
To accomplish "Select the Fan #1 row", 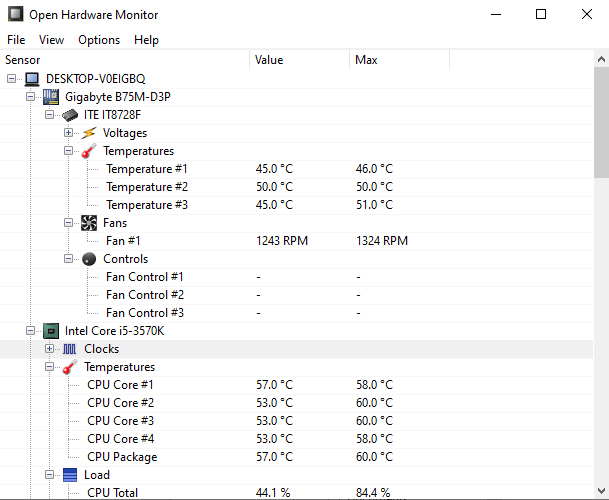I will click(x=296, y=241).
